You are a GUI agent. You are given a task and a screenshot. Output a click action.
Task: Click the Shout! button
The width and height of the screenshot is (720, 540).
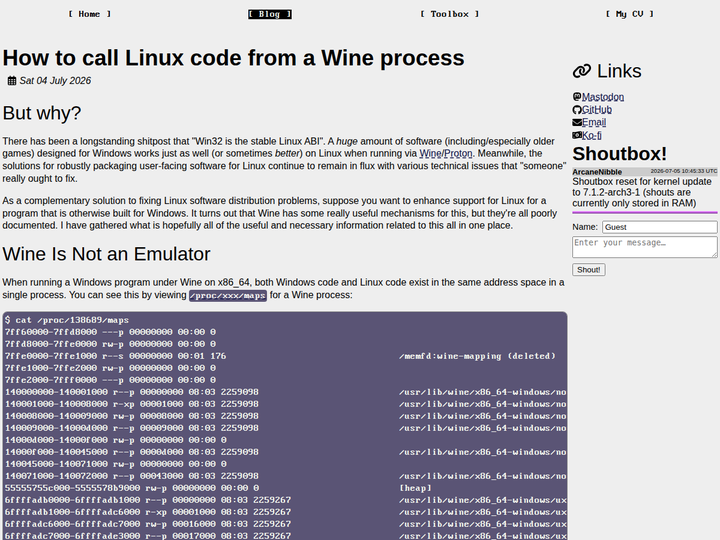tap(589, 270)
